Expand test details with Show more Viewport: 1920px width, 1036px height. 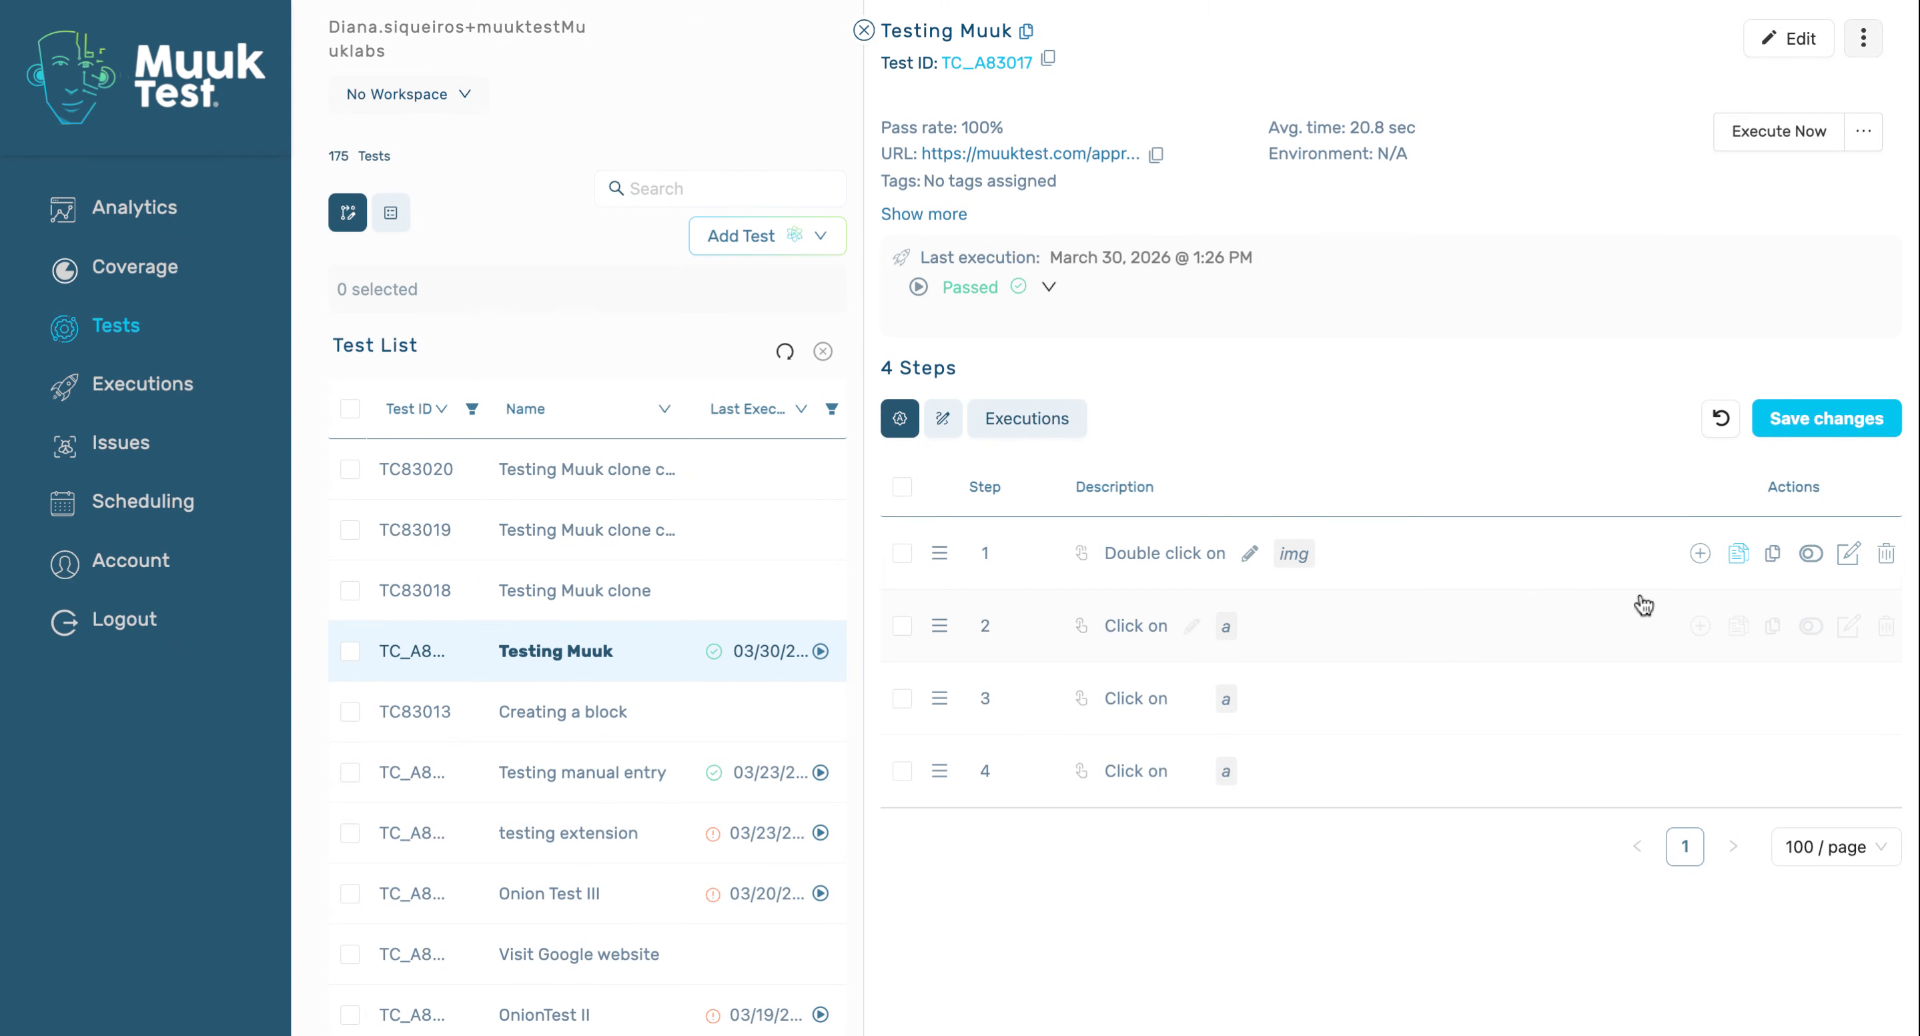[924, 214]
